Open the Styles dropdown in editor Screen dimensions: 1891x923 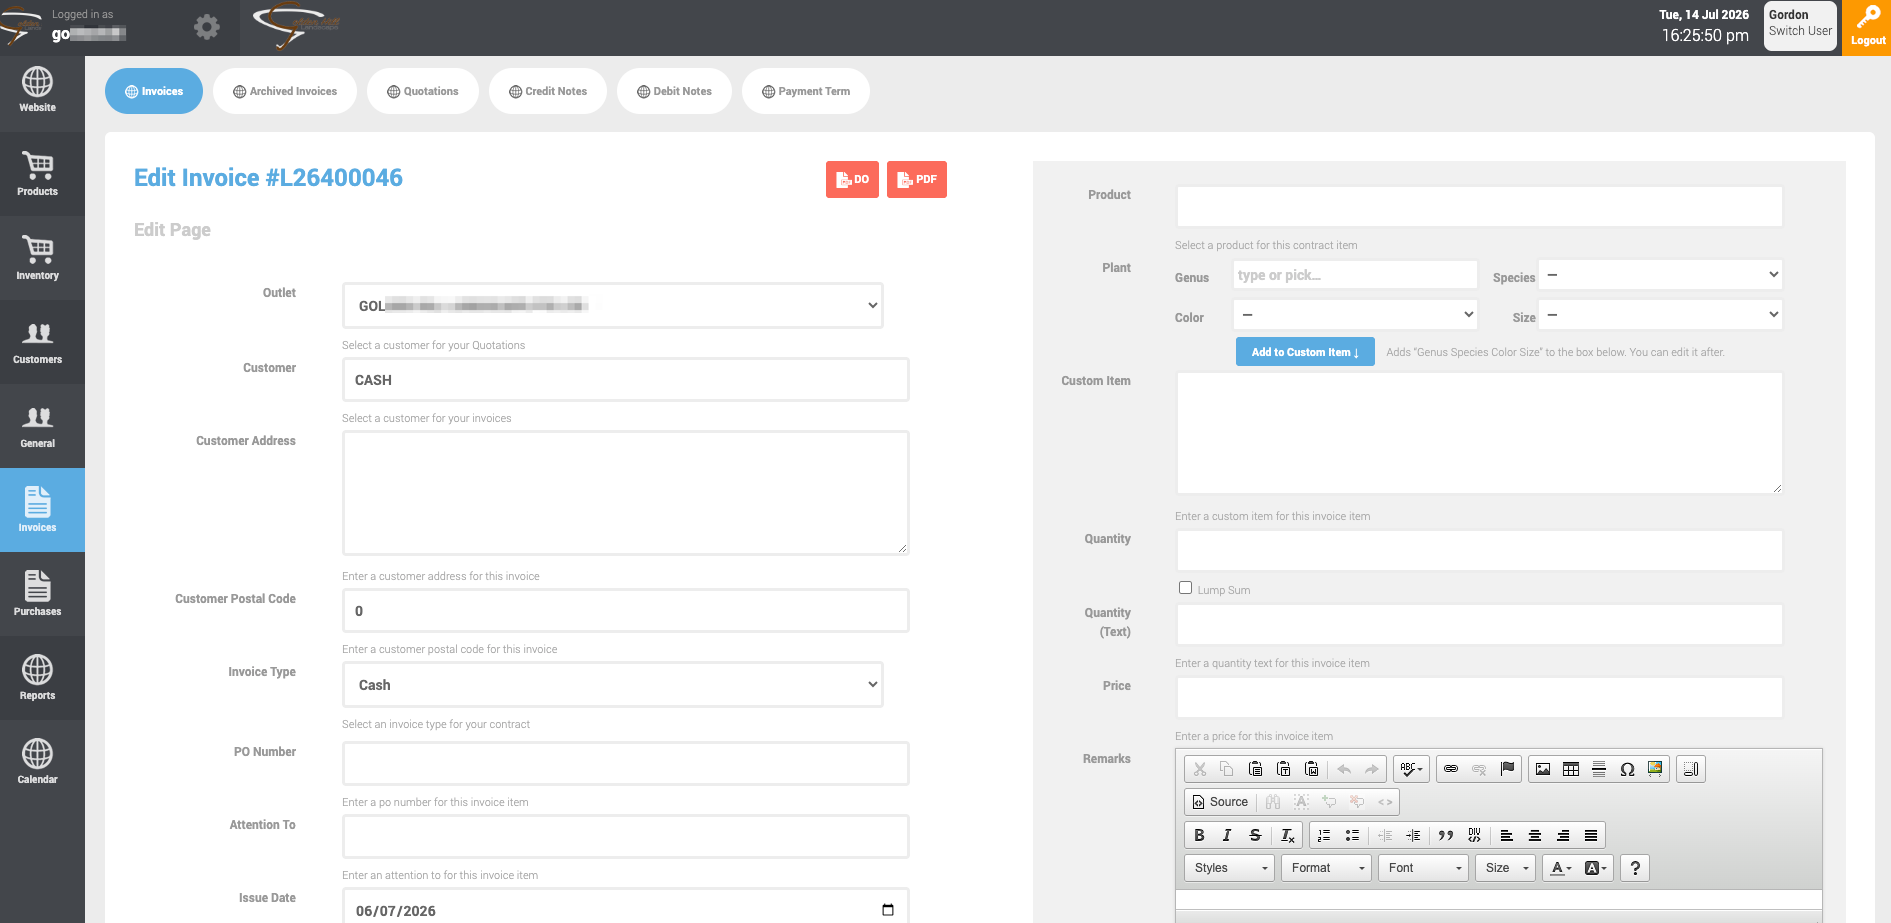click(x=1230, y=868)
